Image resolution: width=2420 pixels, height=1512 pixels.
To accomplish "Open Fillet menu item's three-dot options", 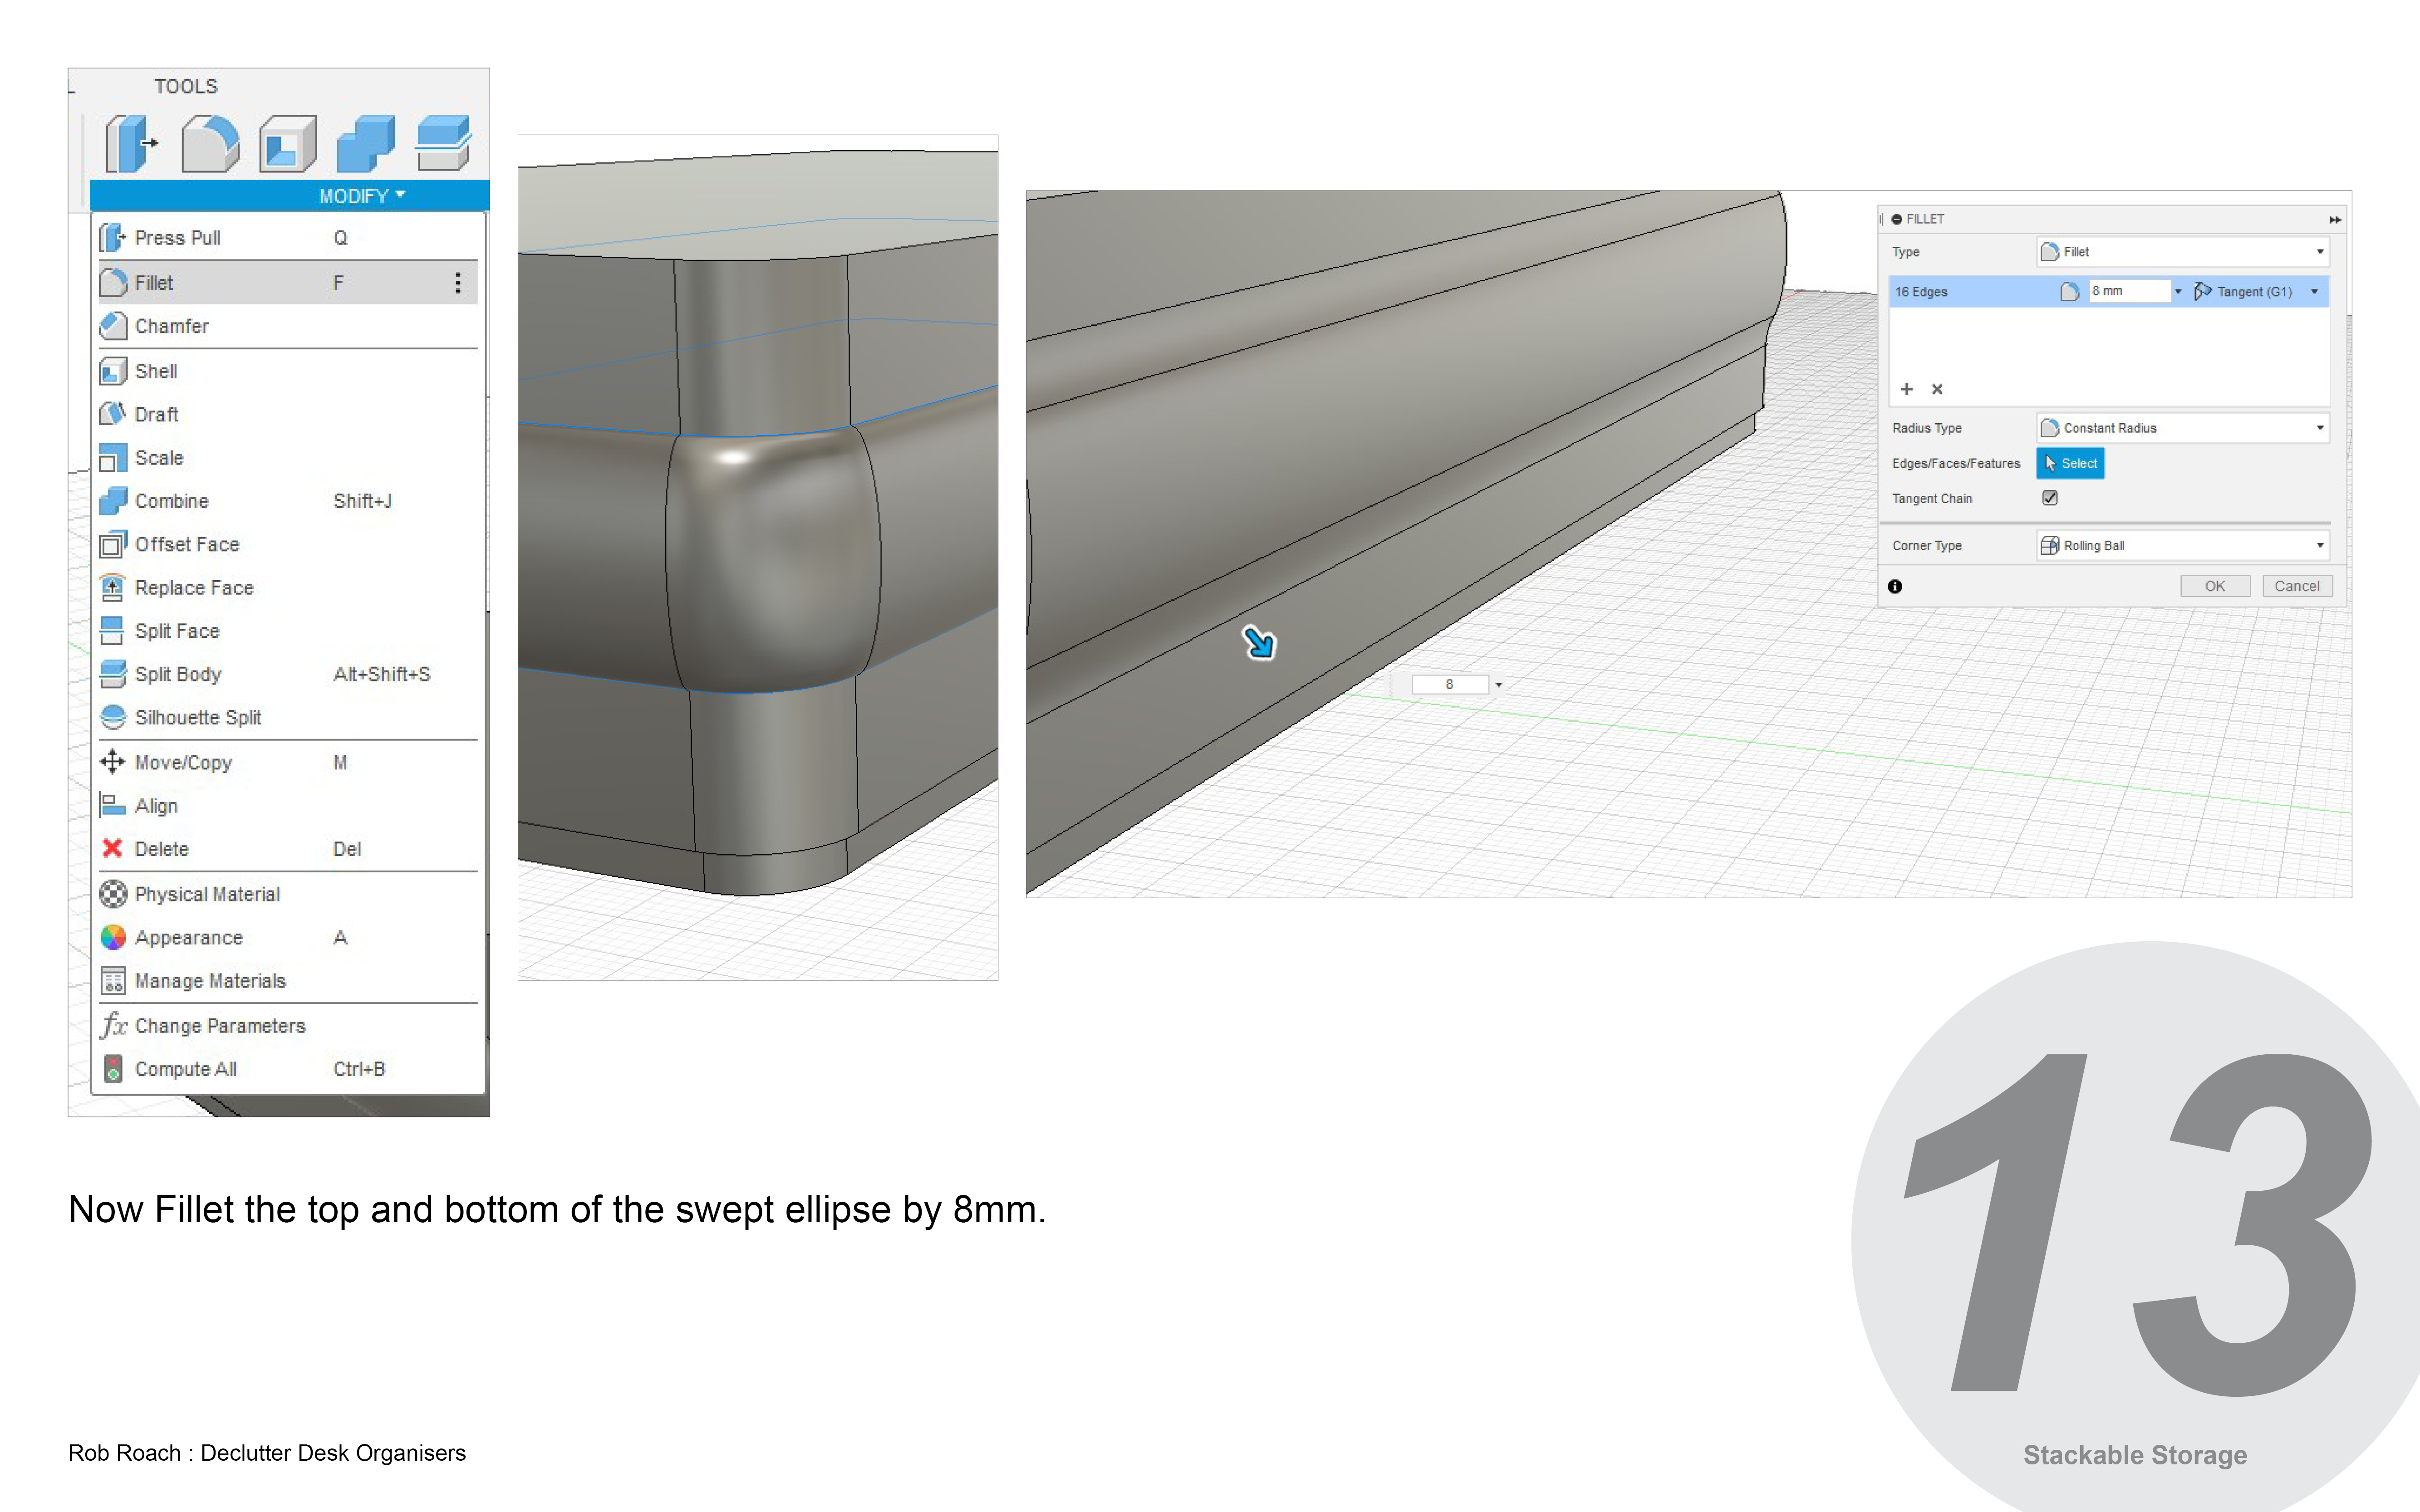I will pos(458,283).
